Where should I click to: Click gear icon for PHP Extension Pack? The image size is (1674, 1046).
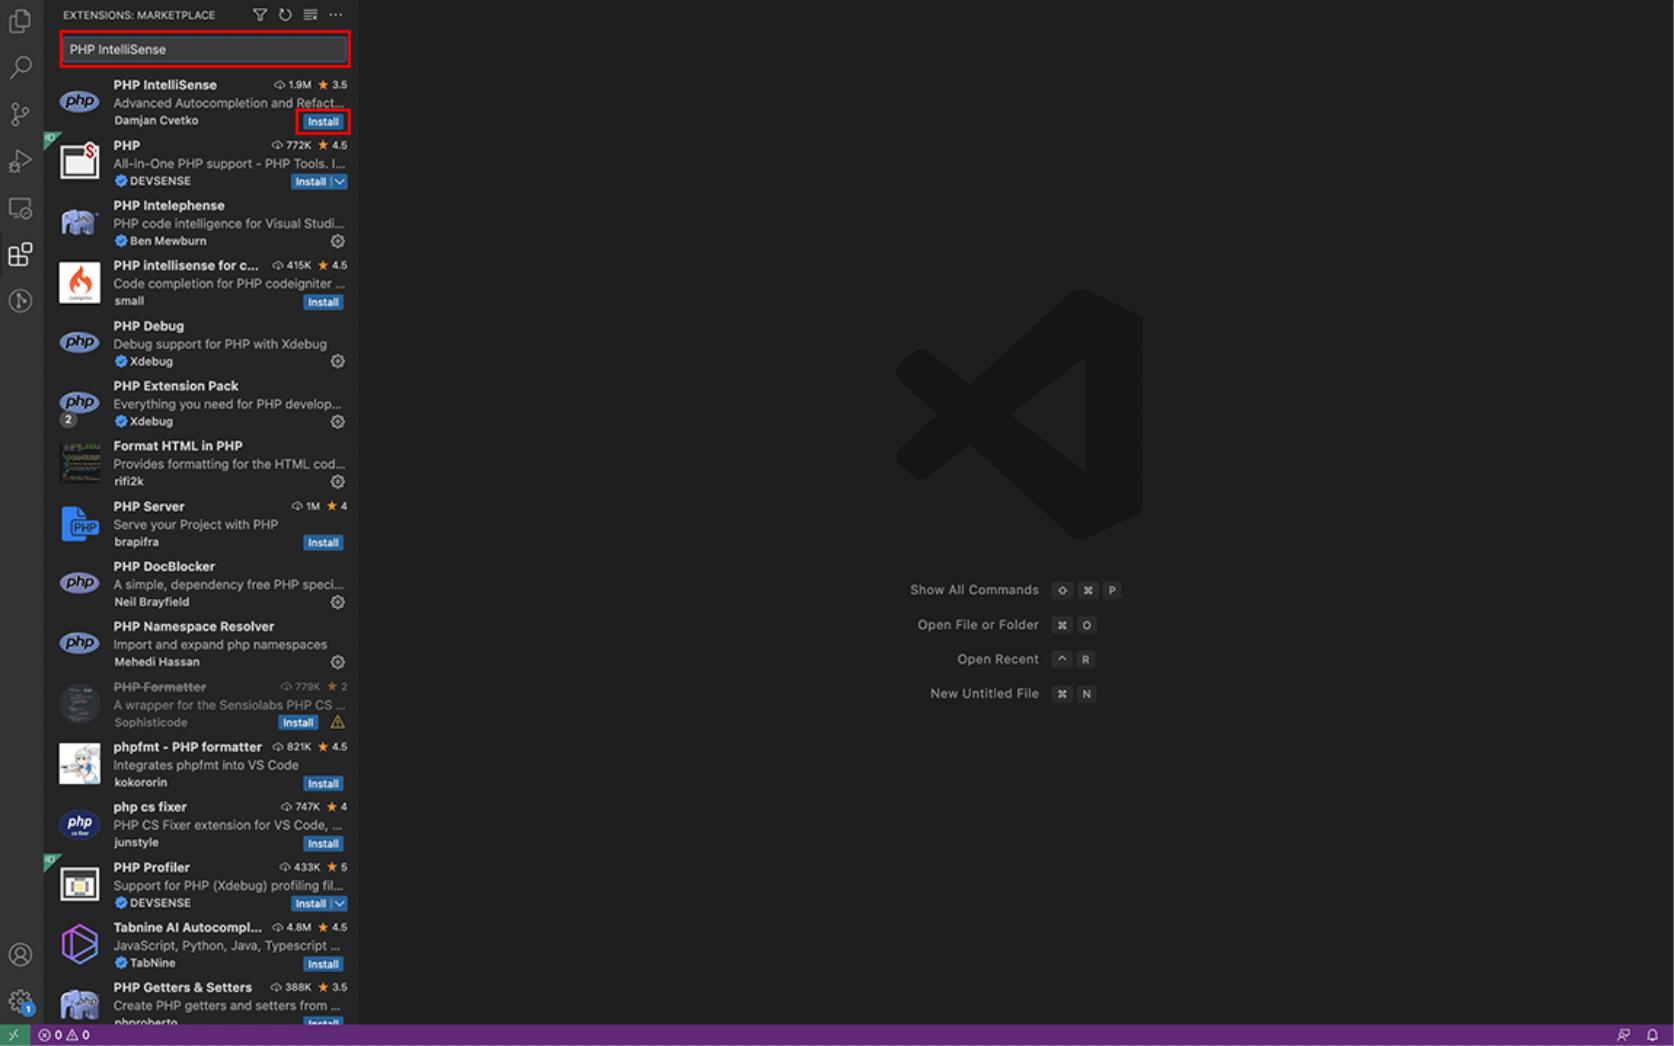click(338, 422)
